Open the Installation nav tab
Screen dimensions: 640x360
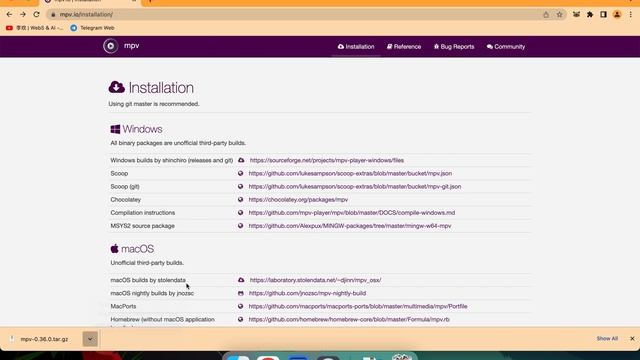click(x=356, y=47)
